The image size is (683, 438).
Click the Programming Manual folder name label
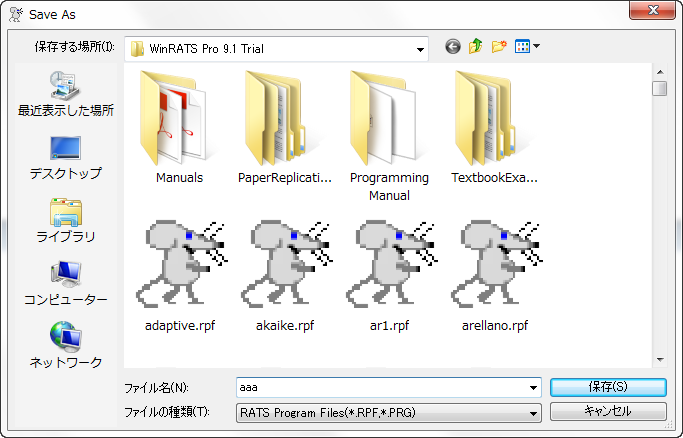tap(389, 186)
